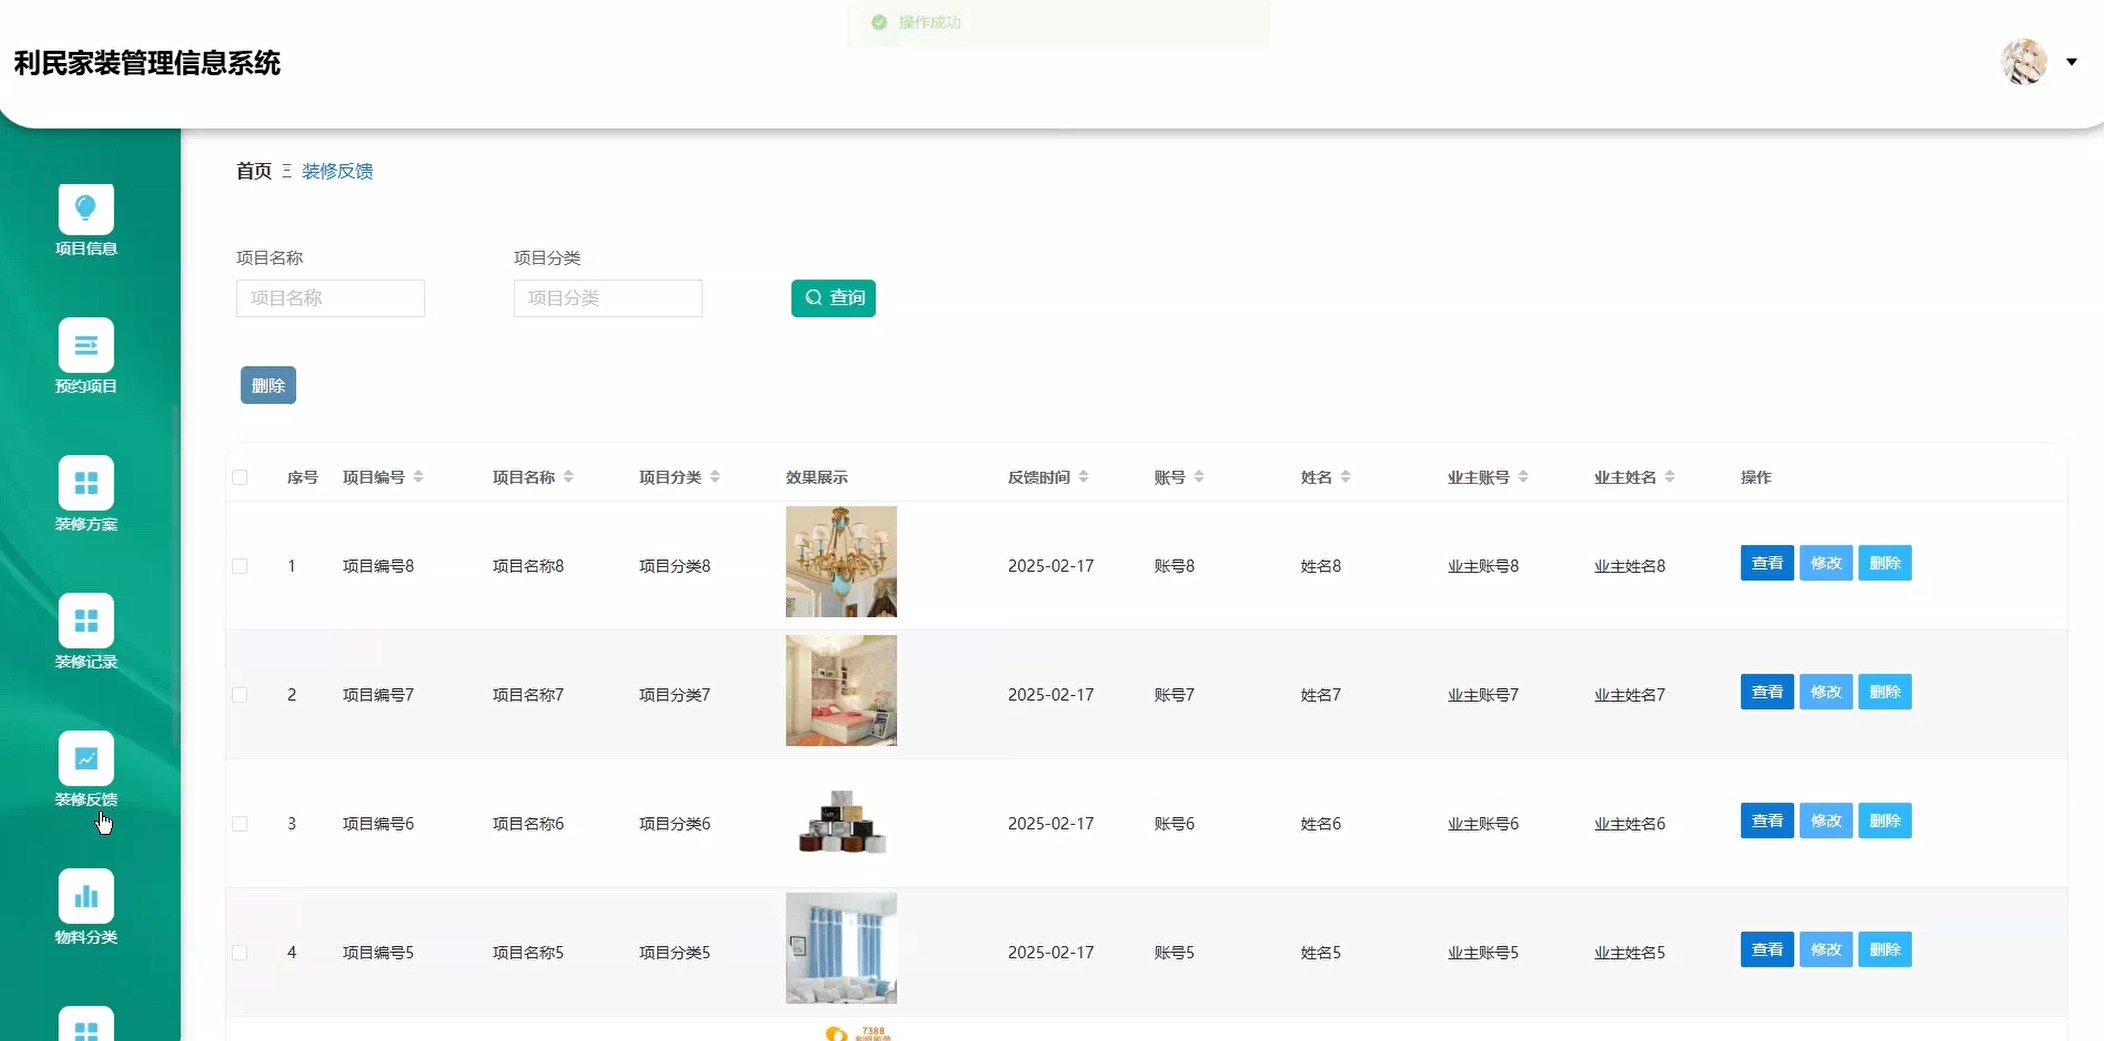Open 首页 from the breadcrumb
The width and height of the screenshot is (2104, 1041).
252,170
